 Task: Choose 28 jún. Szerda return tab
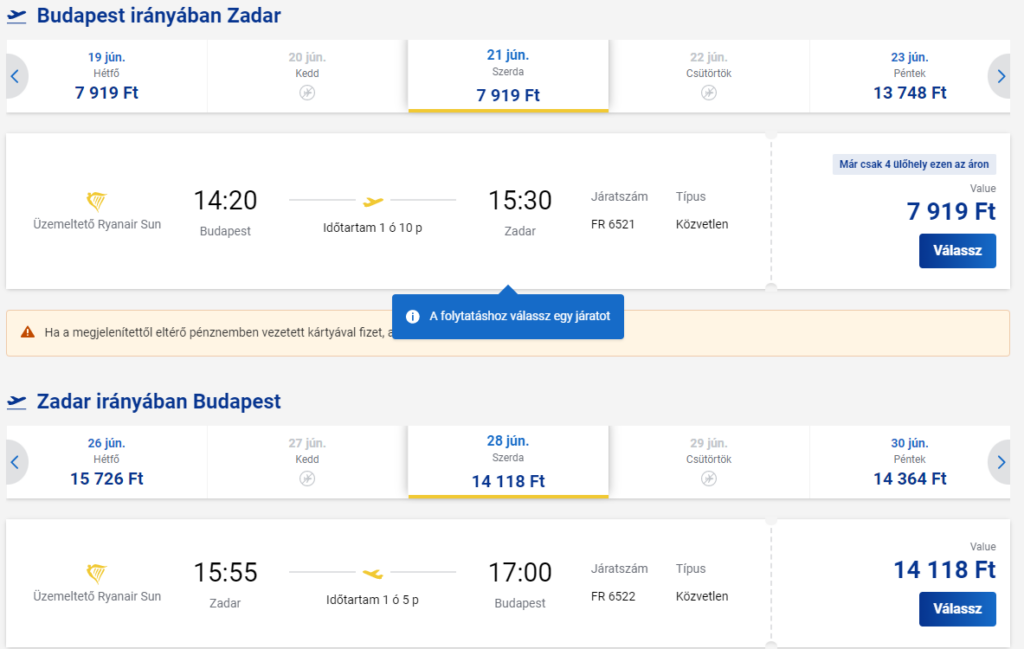pyautogui.click(x=508, y=462)
